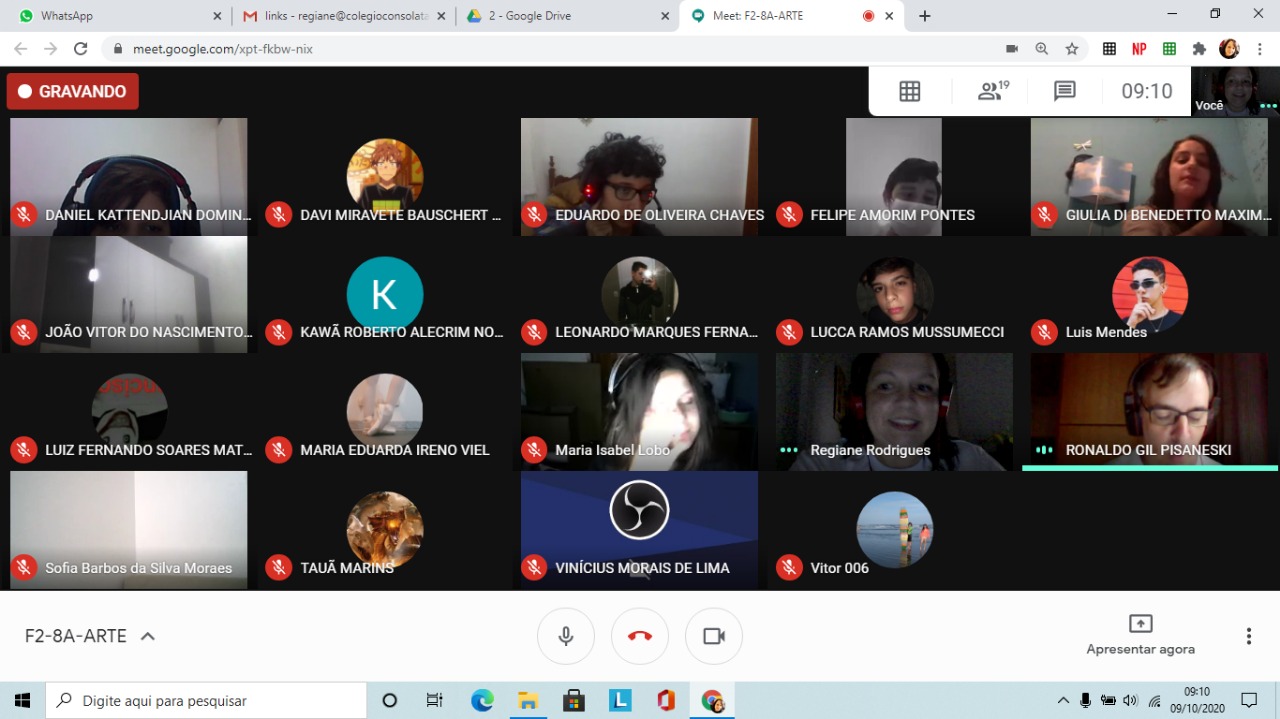The height and width of the screenshot is (719, 1280).
Task: Open Task View on the taskbar
Action: pyautogui.click(x=435, y=701)
